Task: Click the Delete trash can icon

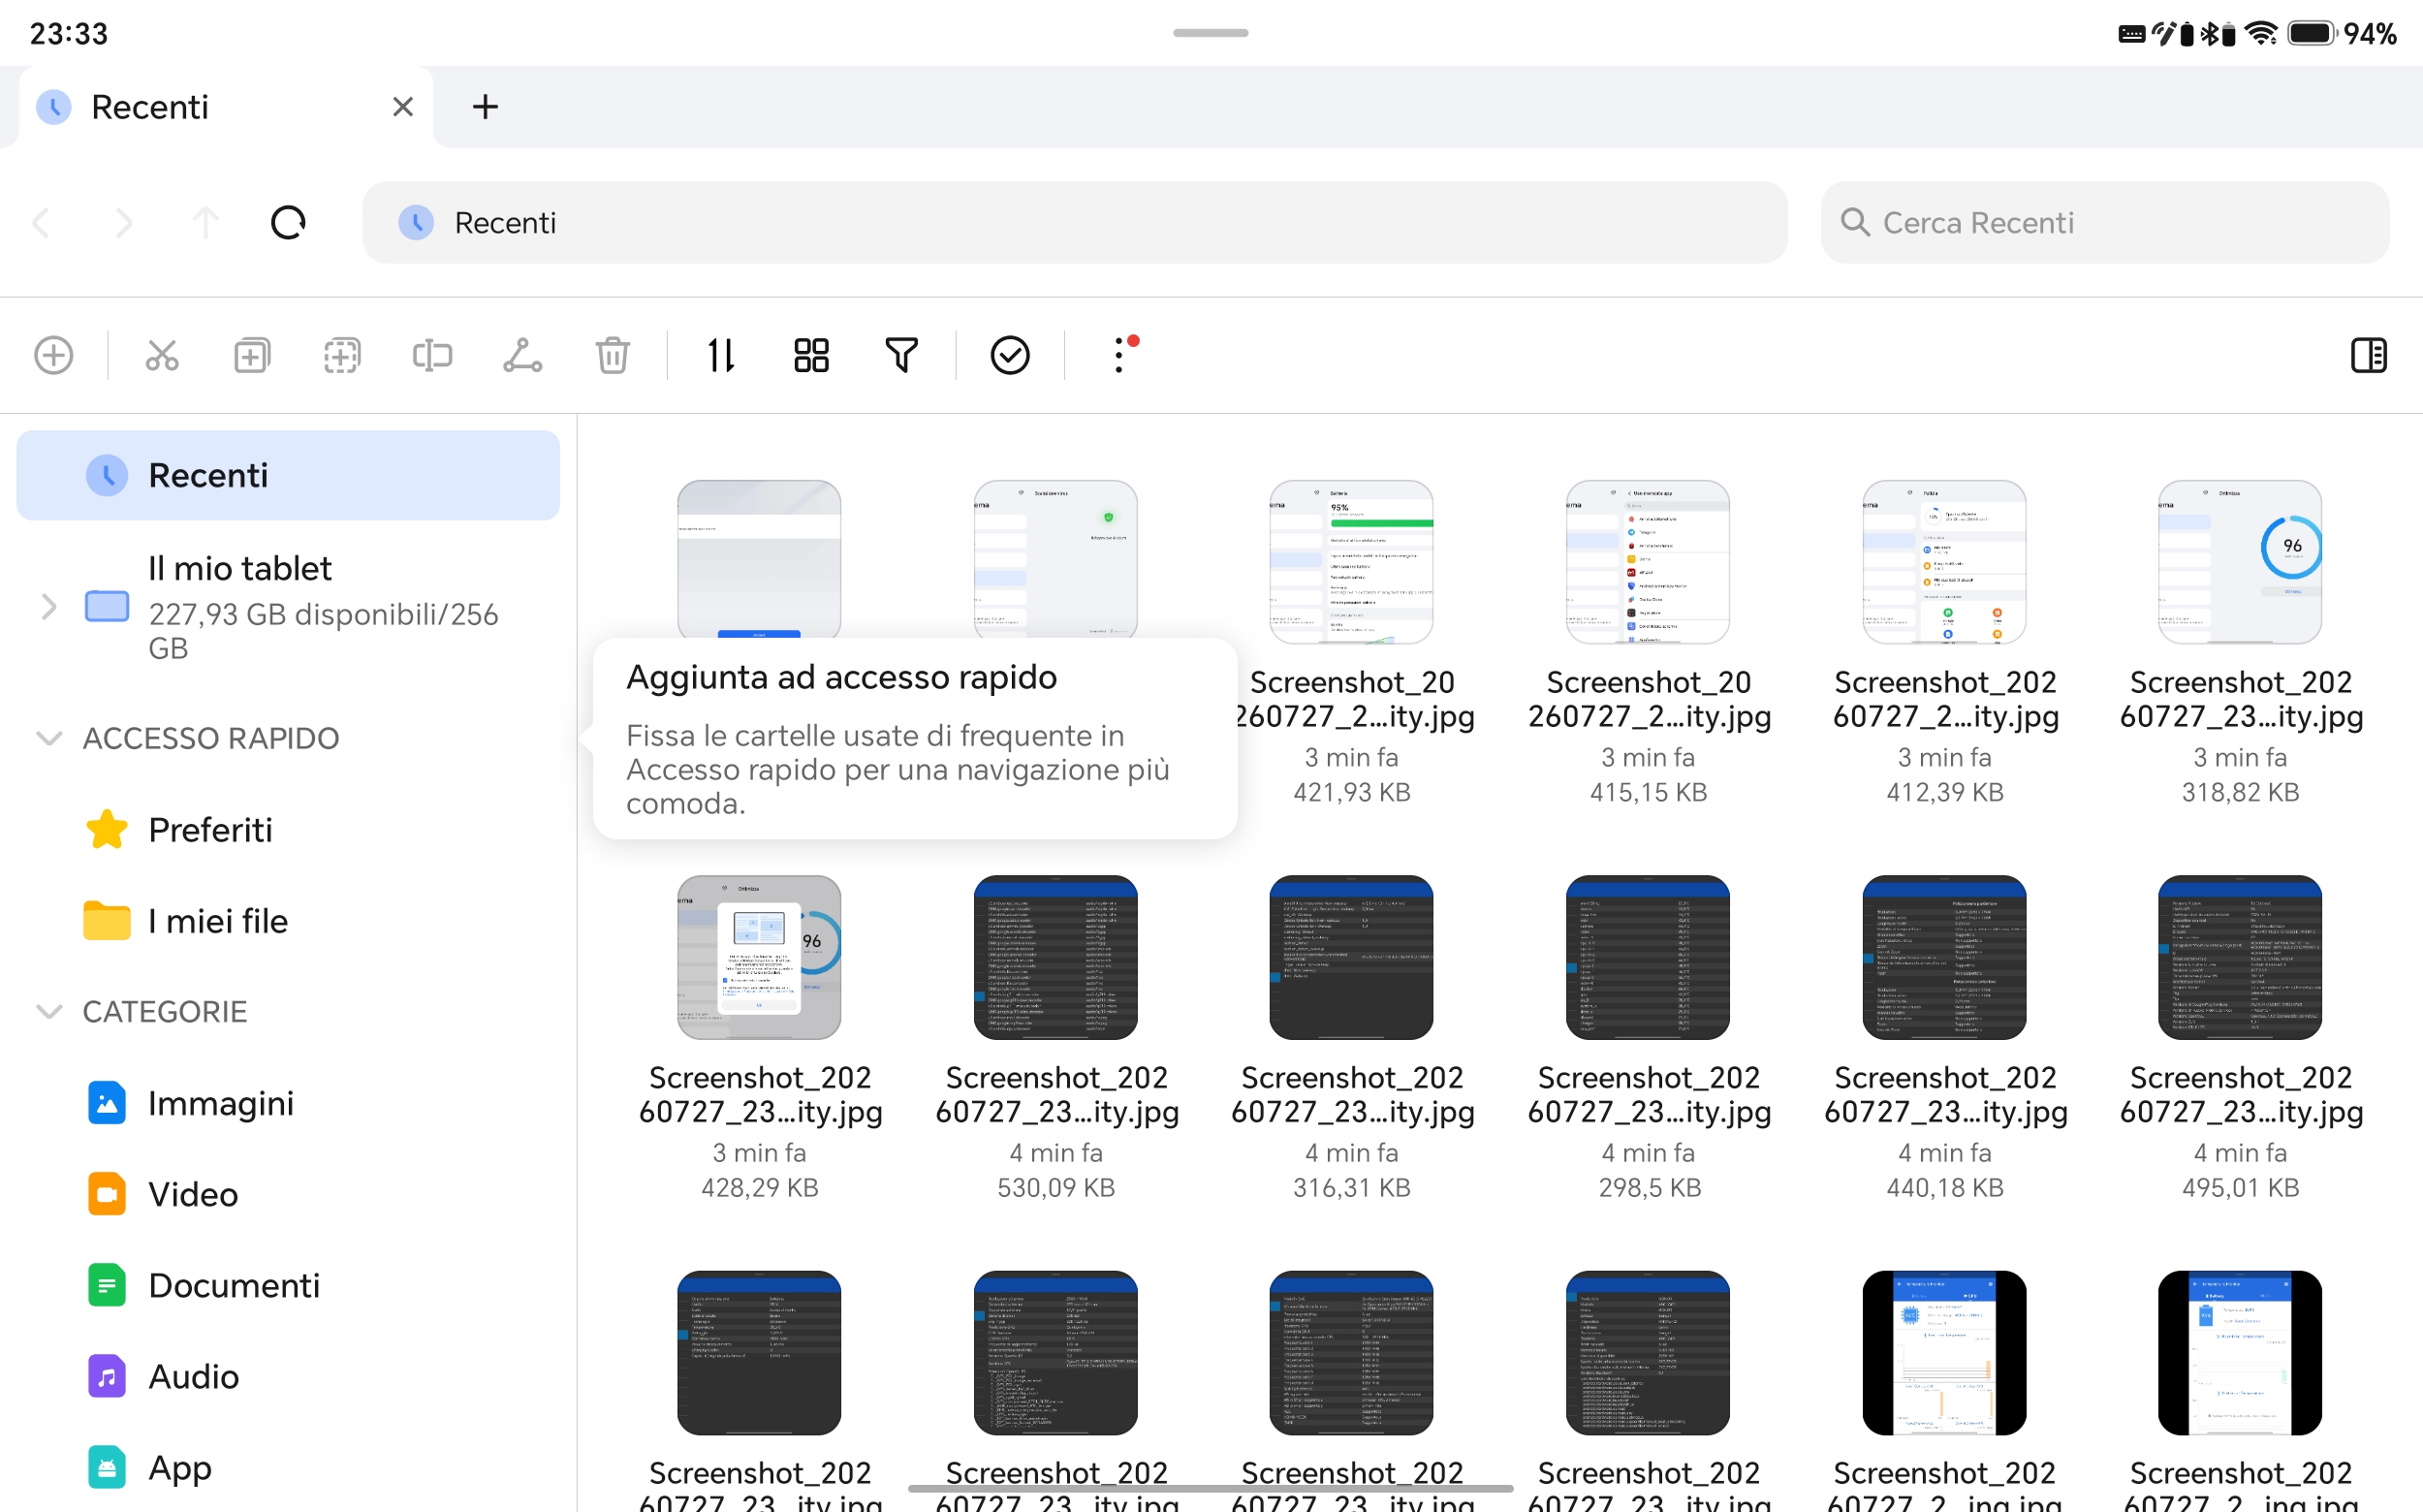Action: click(x=613, y=355)
